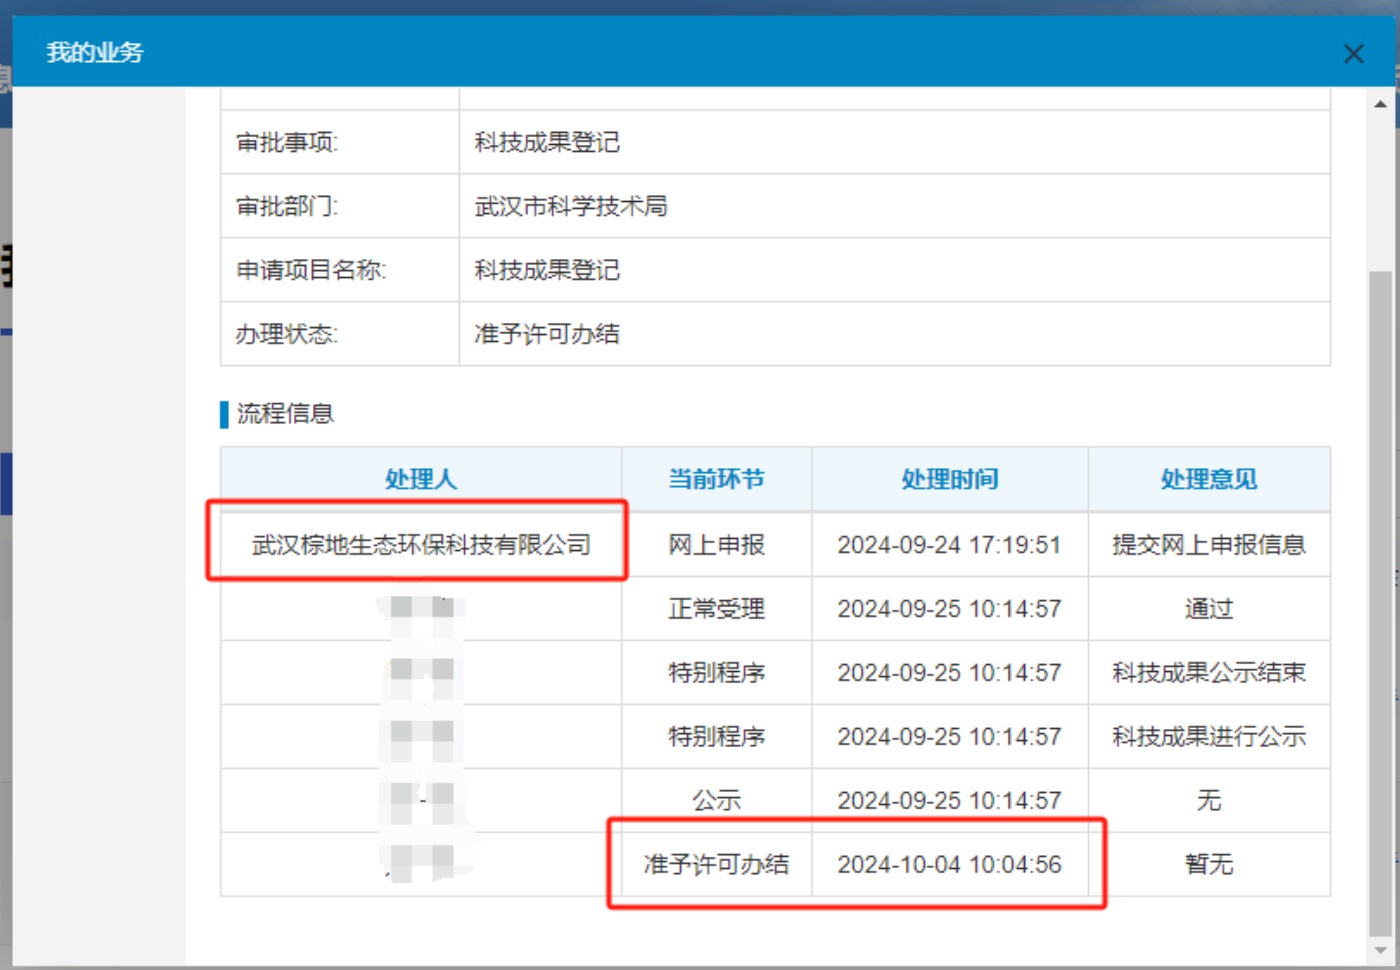Click the 流程信息 section heading

(285, 413)
